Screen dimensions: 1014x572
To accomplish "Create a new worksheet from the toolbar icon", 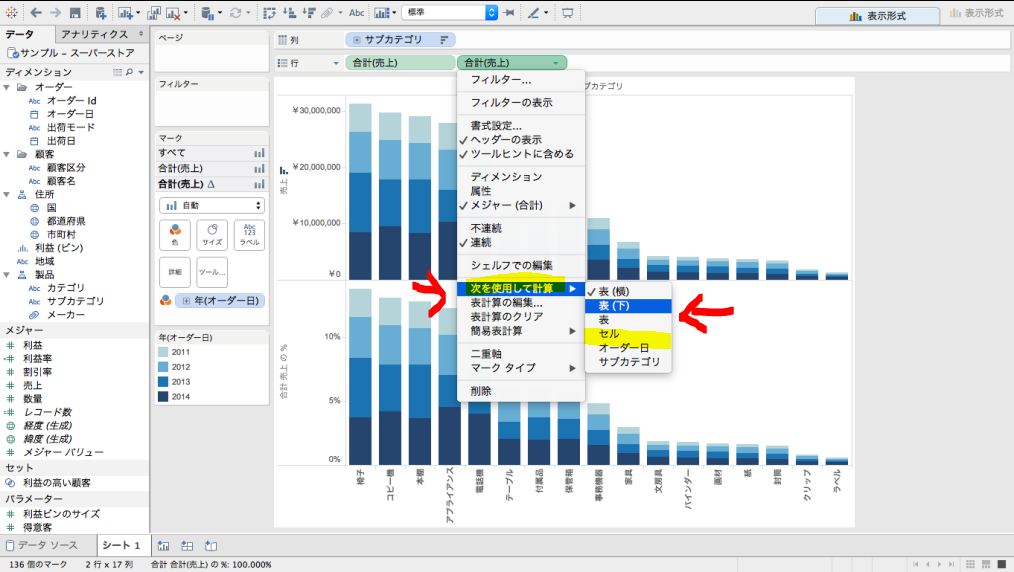I will point(125,12).
